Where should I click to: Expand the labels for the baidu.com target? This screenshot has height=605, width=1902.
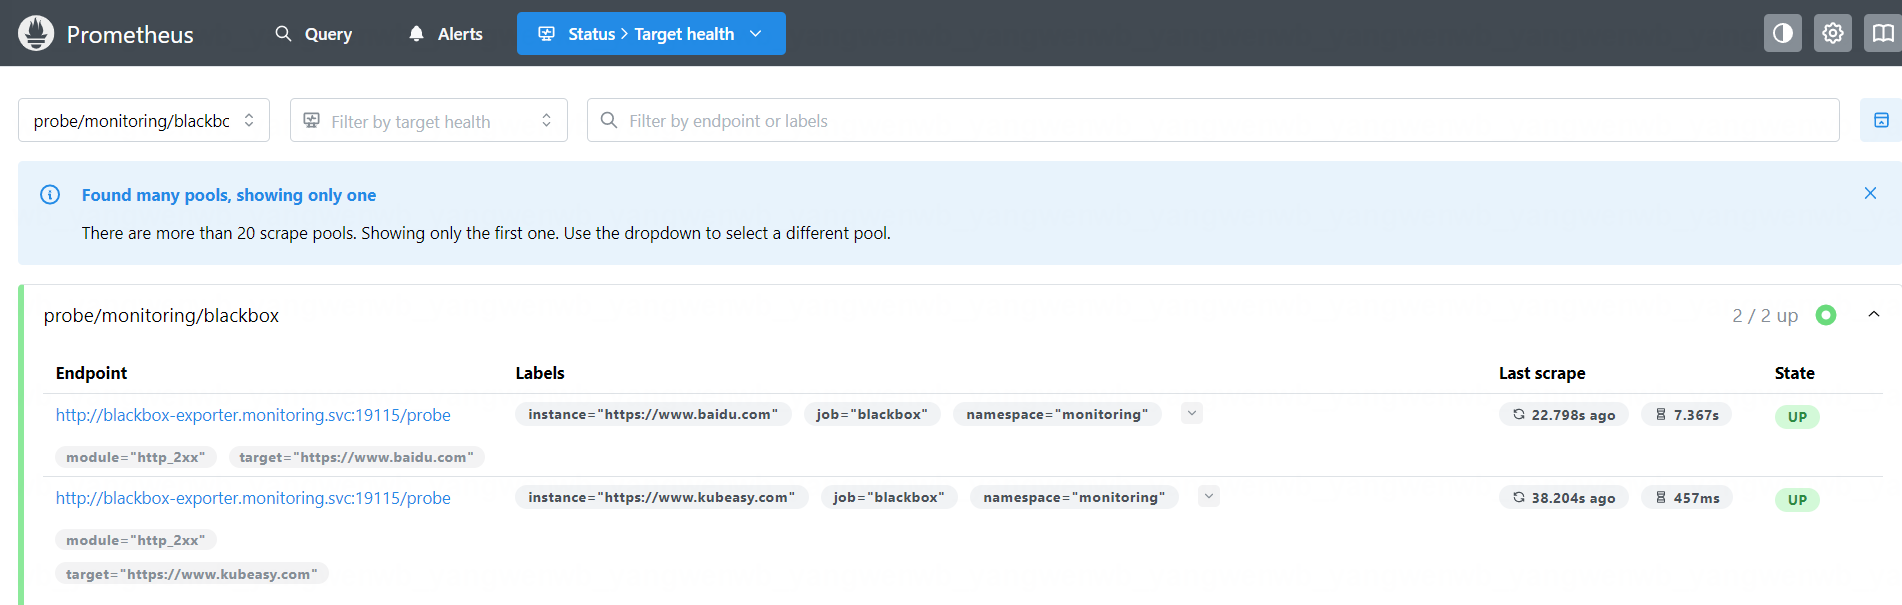click(x=1191, y=413)
